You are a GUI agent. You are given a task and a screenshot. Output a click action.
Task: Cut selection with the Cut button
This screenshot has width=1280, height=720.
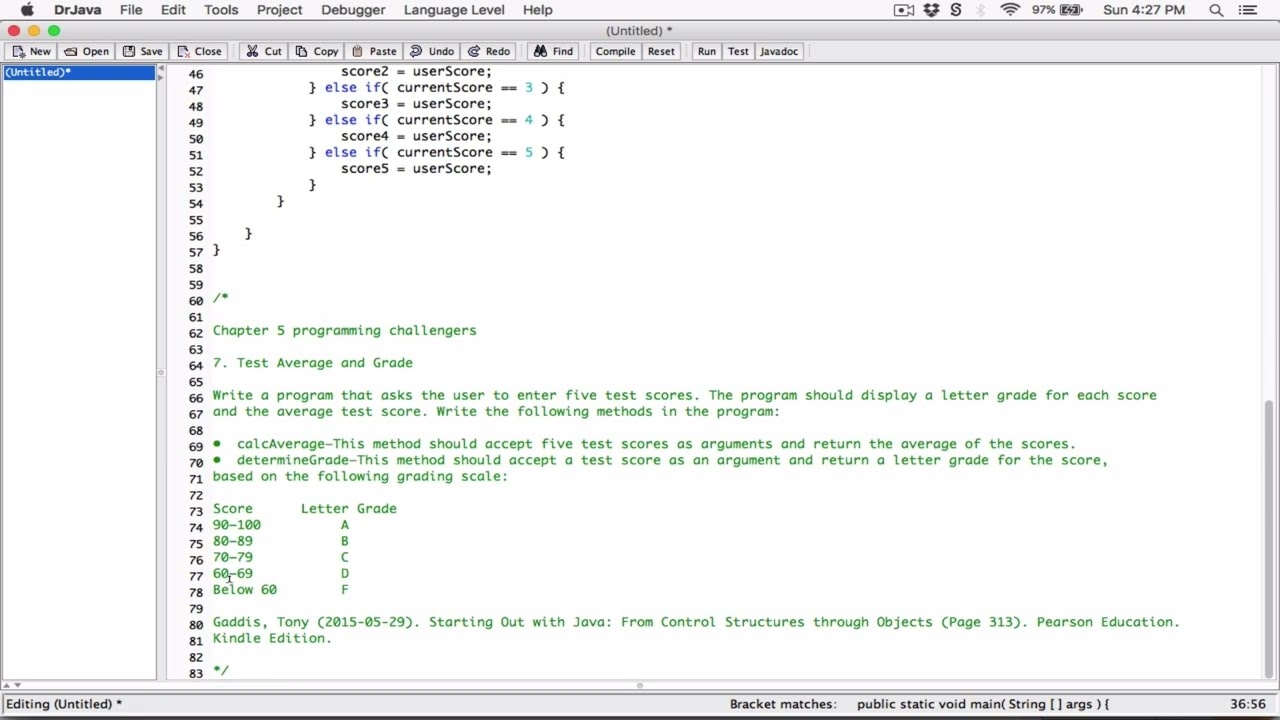(264, 51)
